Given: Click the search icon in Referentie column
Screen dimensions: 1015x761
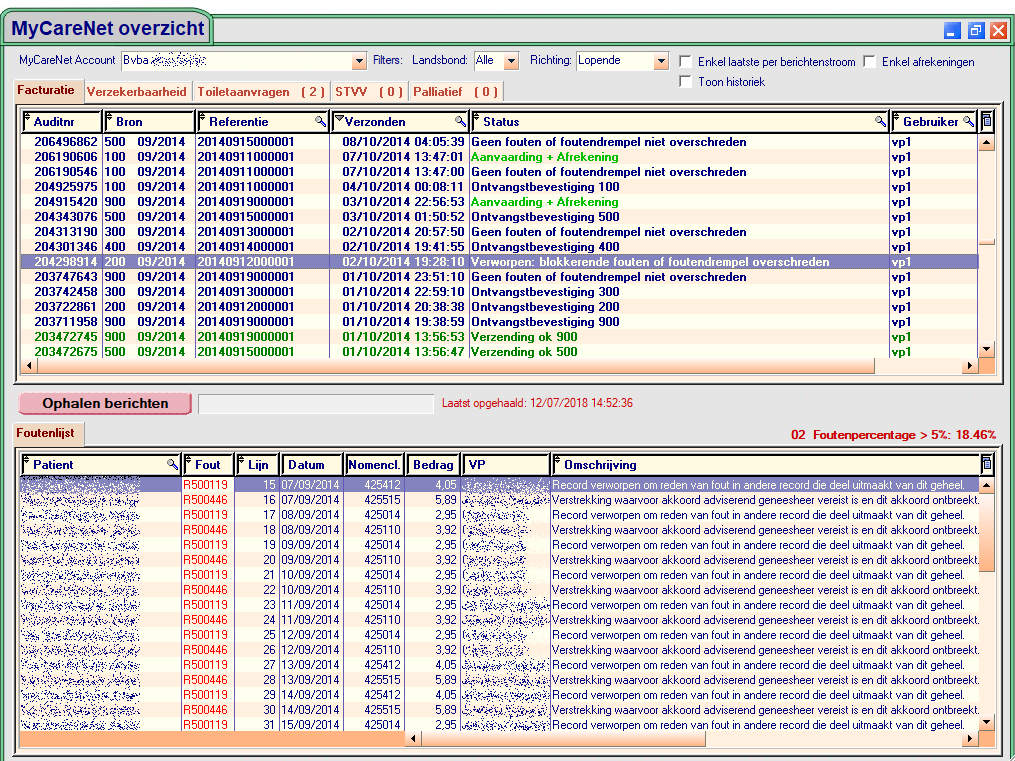Looking at the screenshot, I should coord(320,121).
